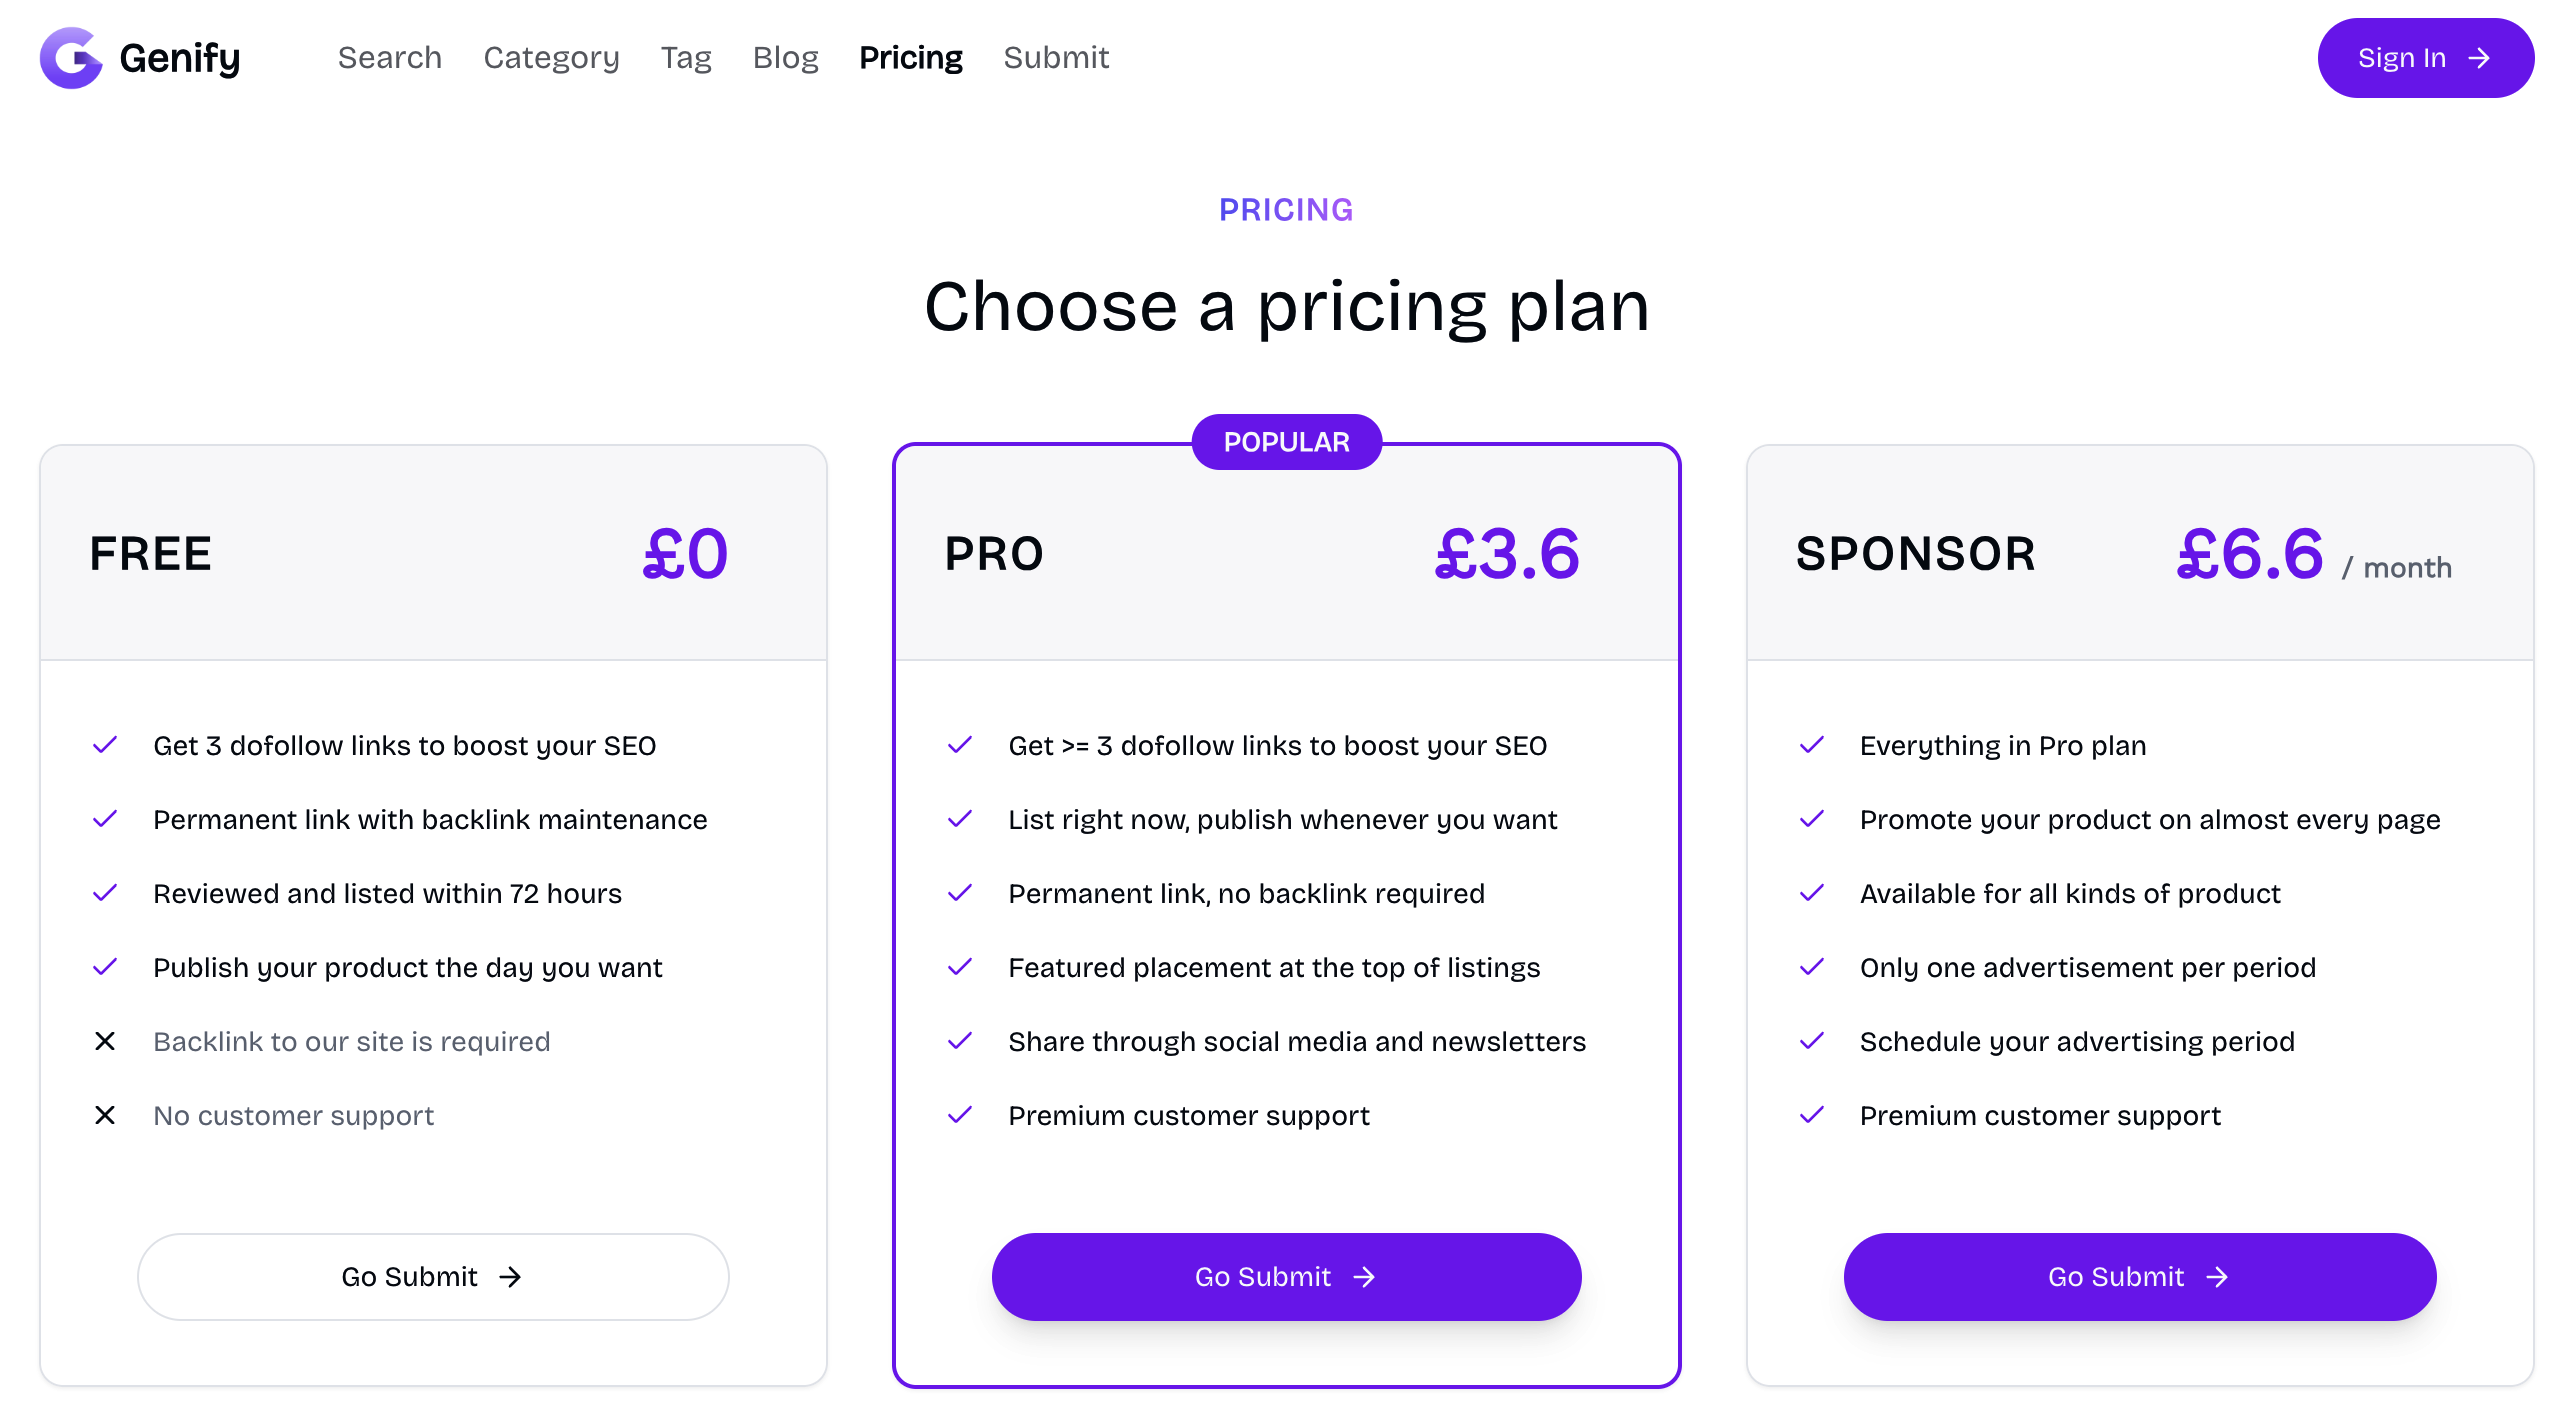Viewport: 2574px width, 1418px height.
Task: Select the Pricing nav tab
Action: (x=911, y=58)
